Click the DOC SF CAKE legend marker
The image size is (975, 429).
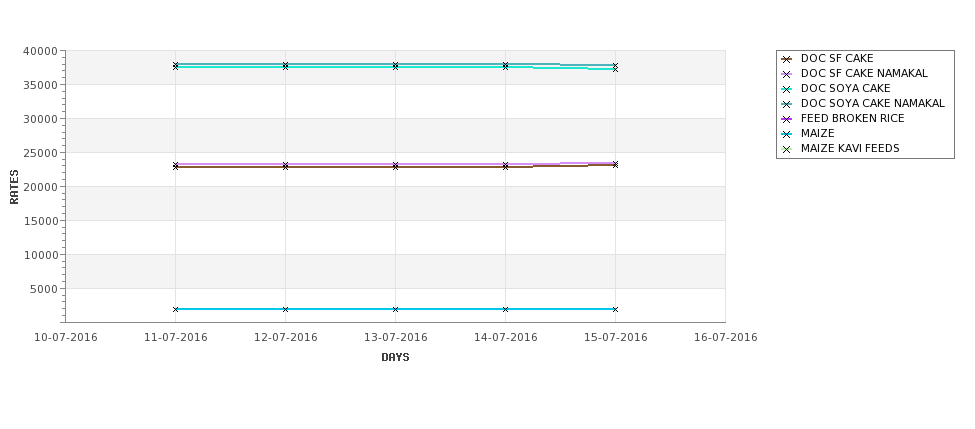[786, 59]
